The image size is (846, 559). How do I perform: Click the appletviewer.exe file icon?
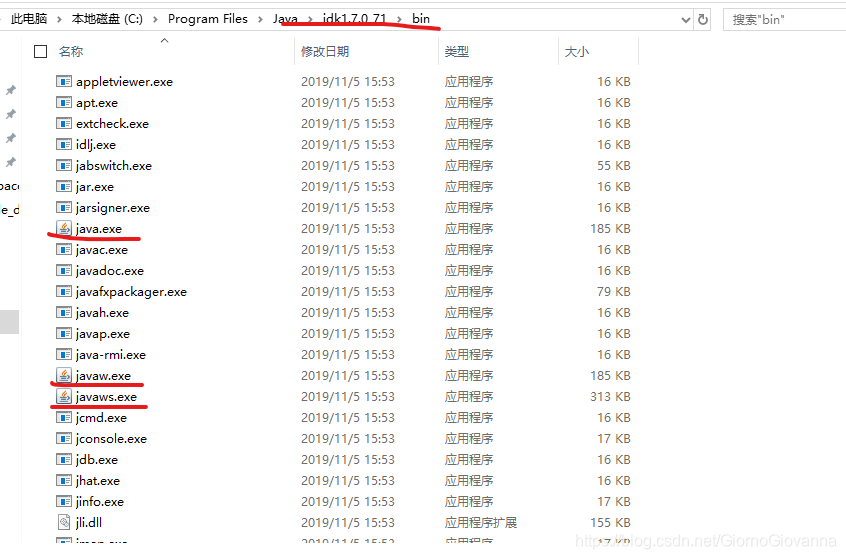click(x=64, y=81)
